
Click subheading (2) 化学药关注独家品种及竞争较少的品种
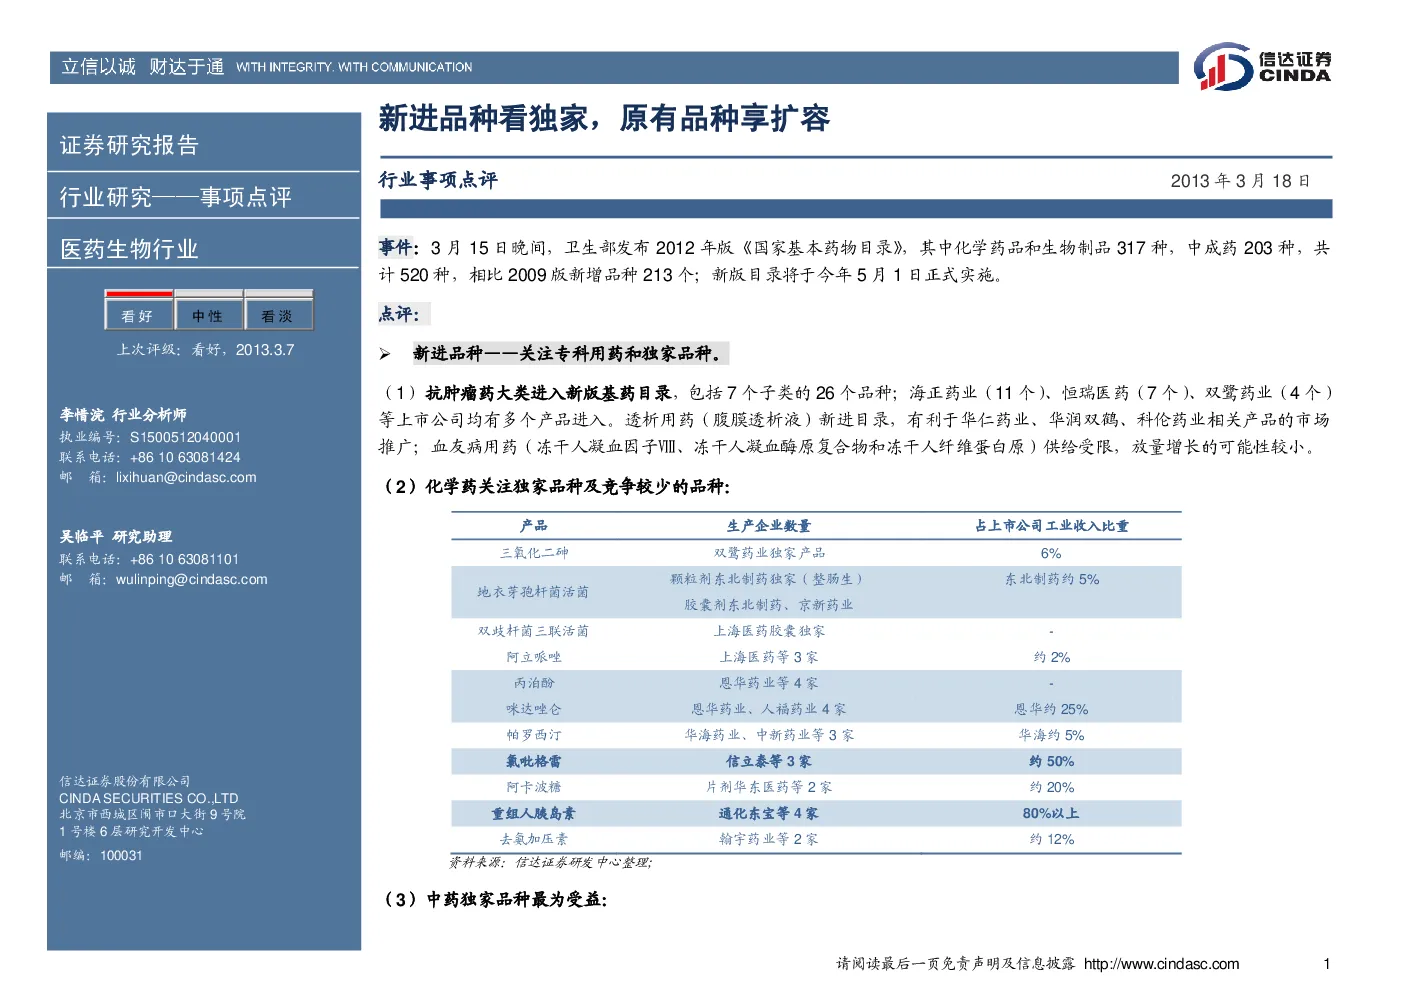click(x=555, y=487)
